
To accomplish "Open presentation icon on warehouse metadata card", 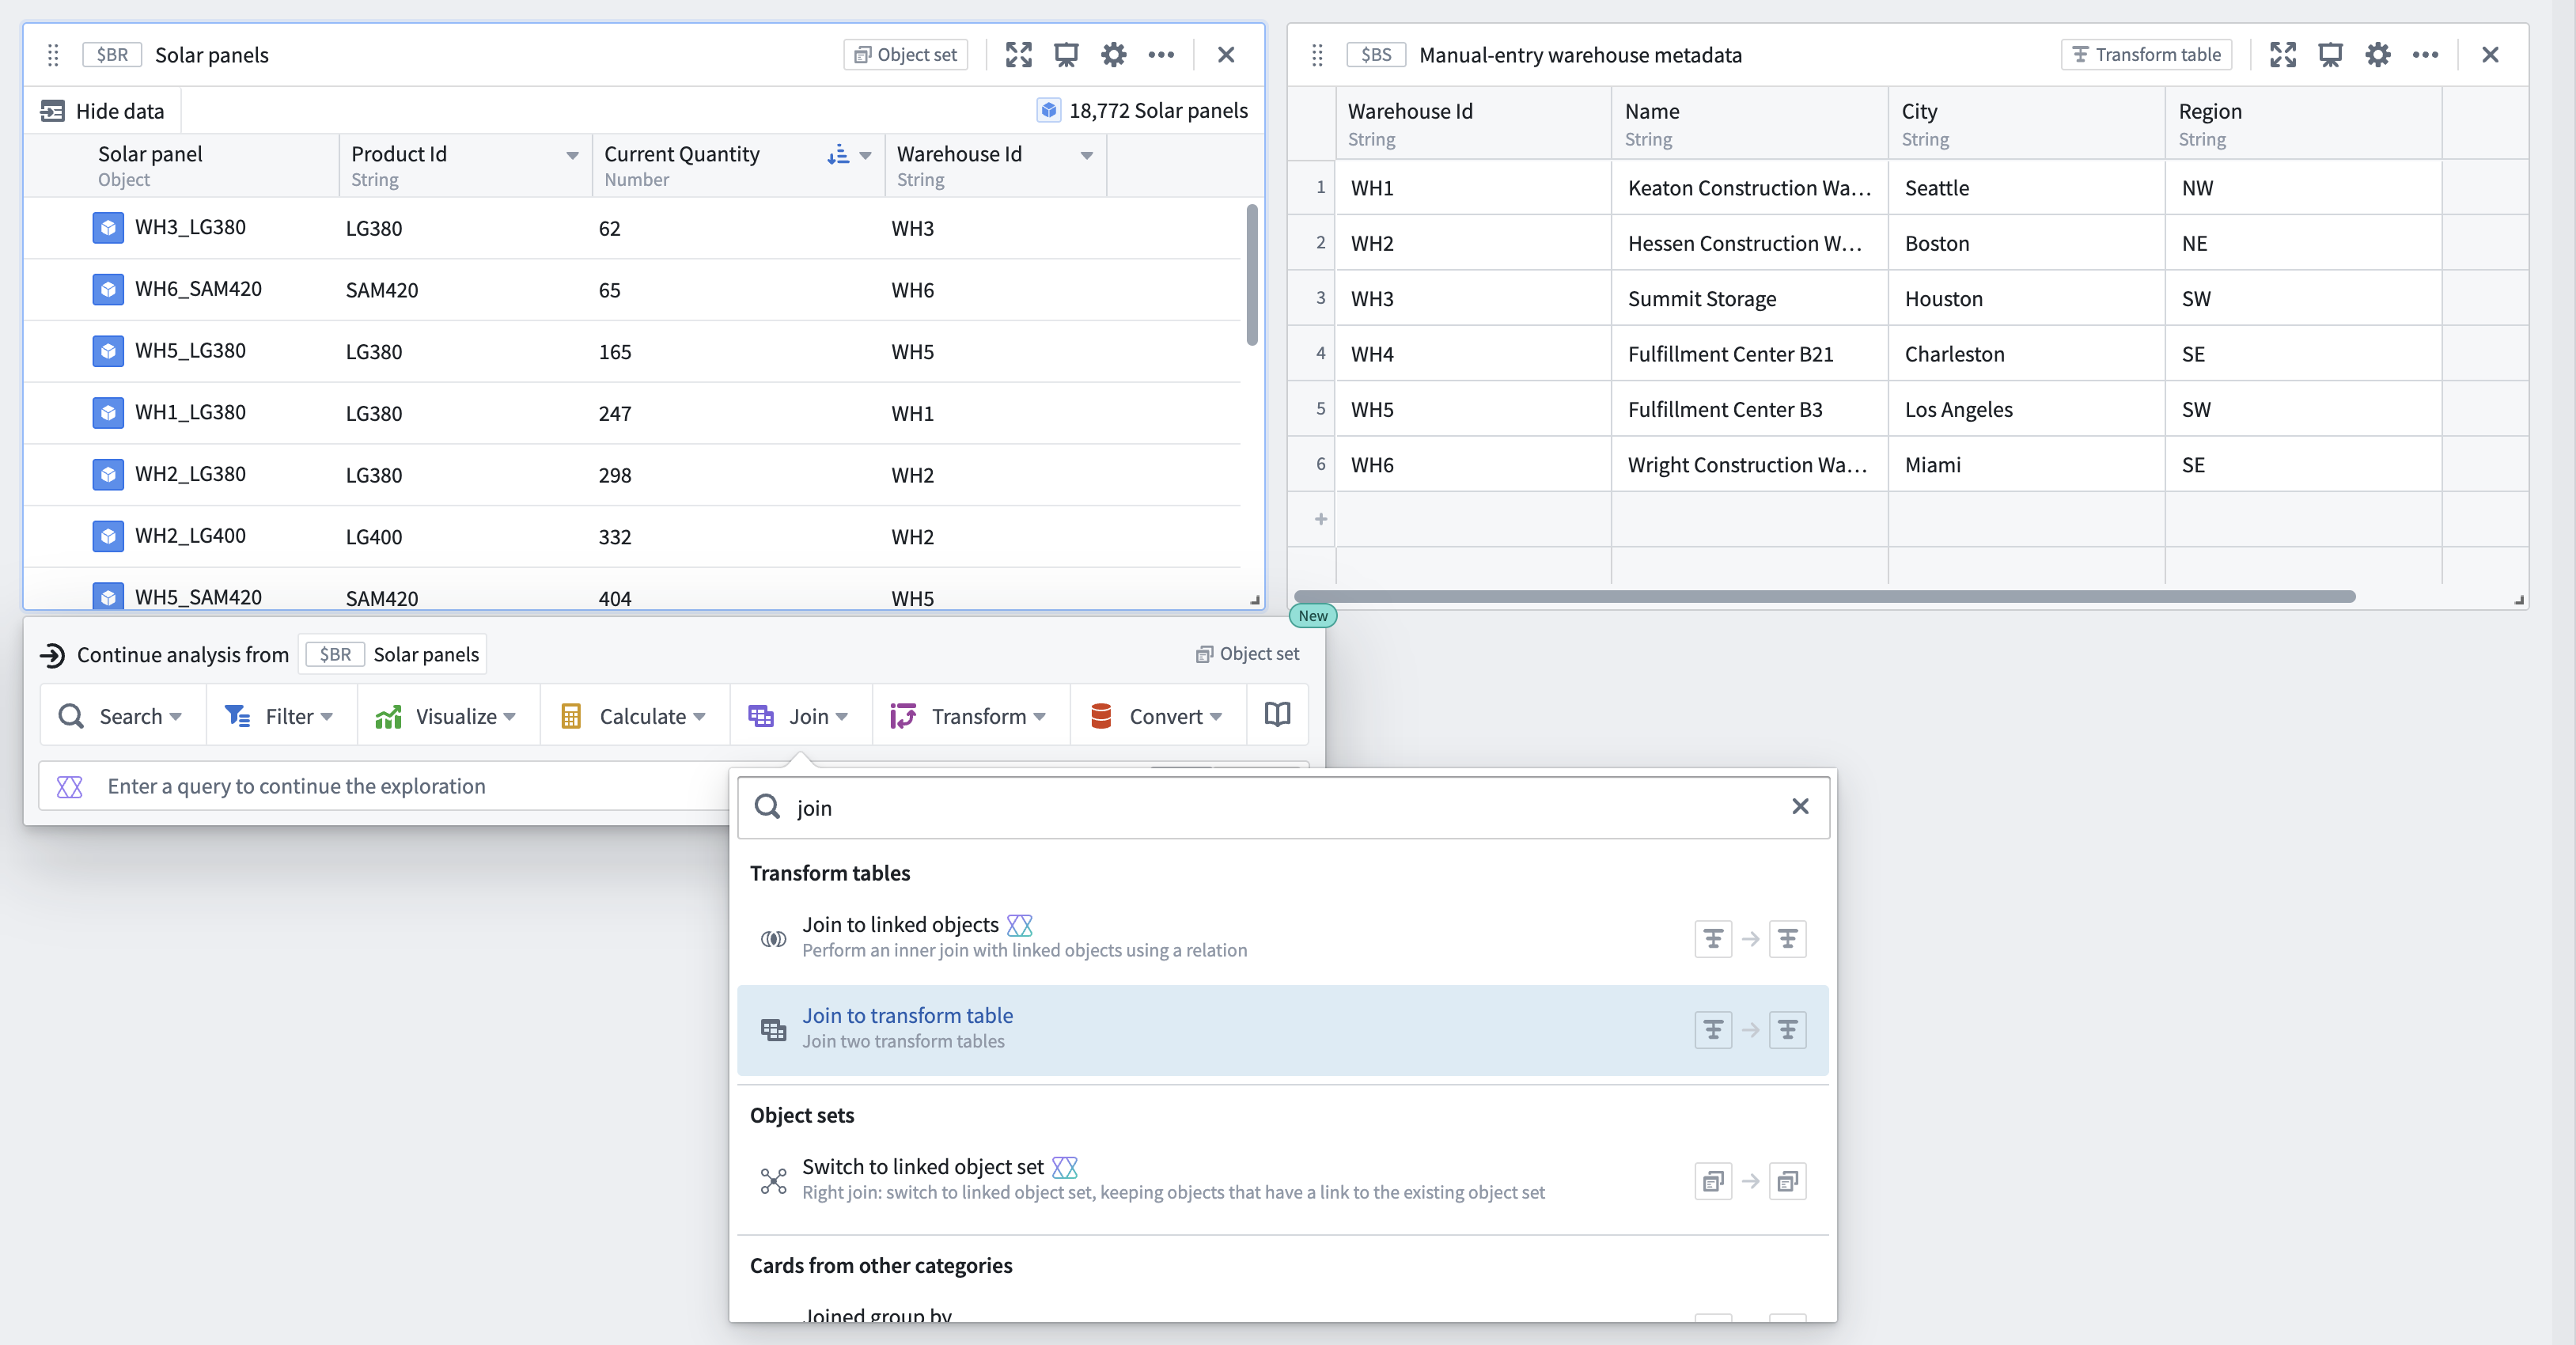I will pos(2330,55).
